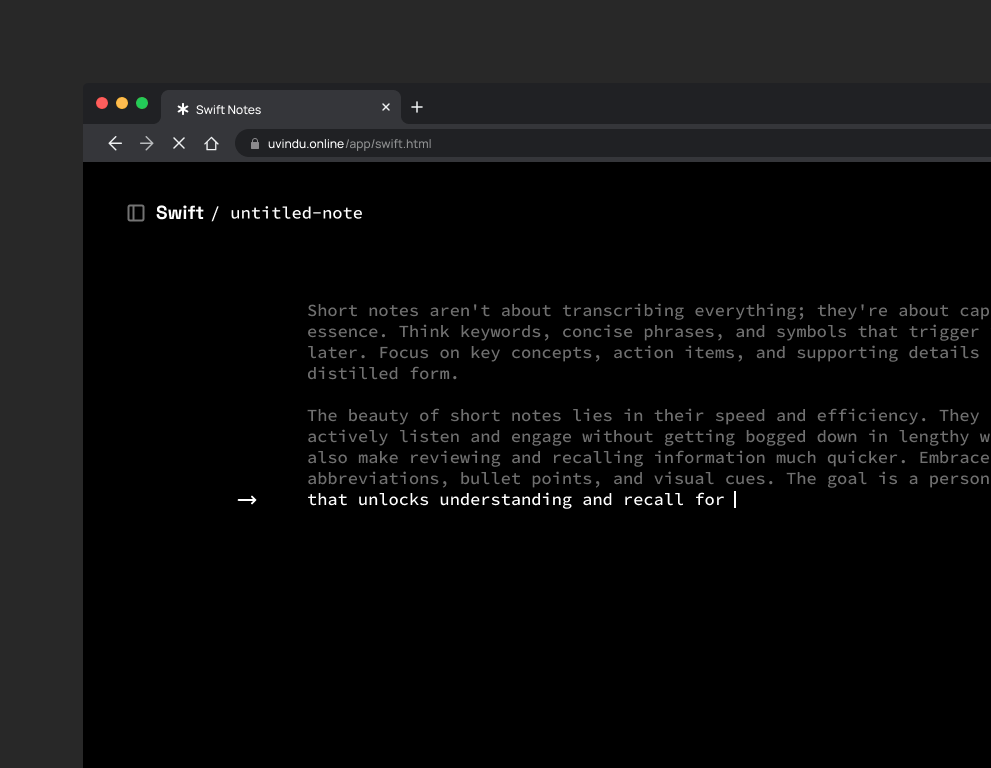The height and width of the screenshot is (768, 991).
Task: Click the arrow marker beside current line
Action: pos(247,500)
